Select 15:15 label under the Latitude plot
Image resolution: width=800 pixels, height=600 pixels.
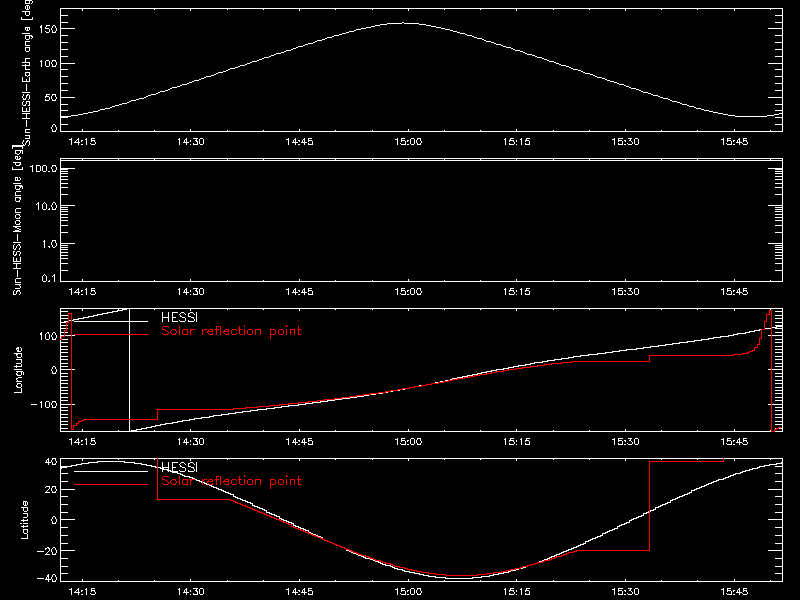click(517, 592)
